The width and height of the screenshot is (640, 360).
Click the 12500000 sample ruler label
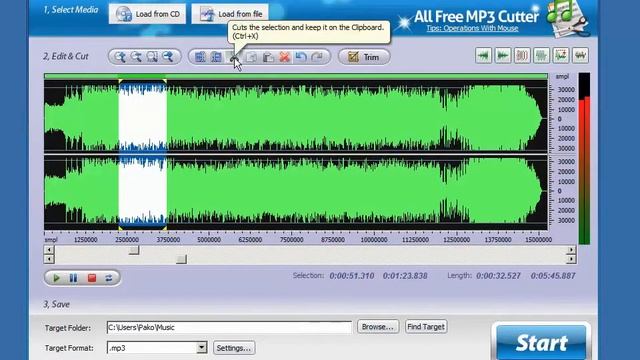click(456, 240)
